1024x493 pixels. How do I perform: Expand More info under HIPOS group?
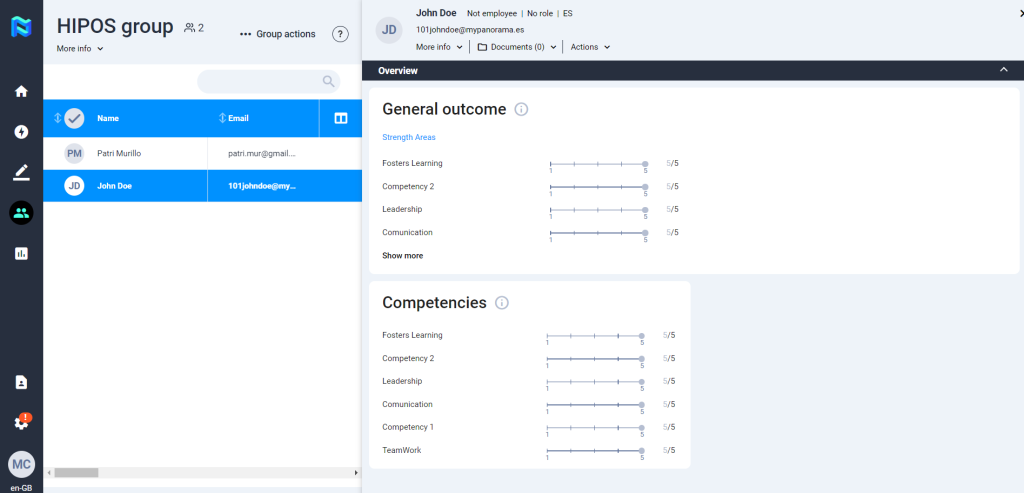pos(80,48)
